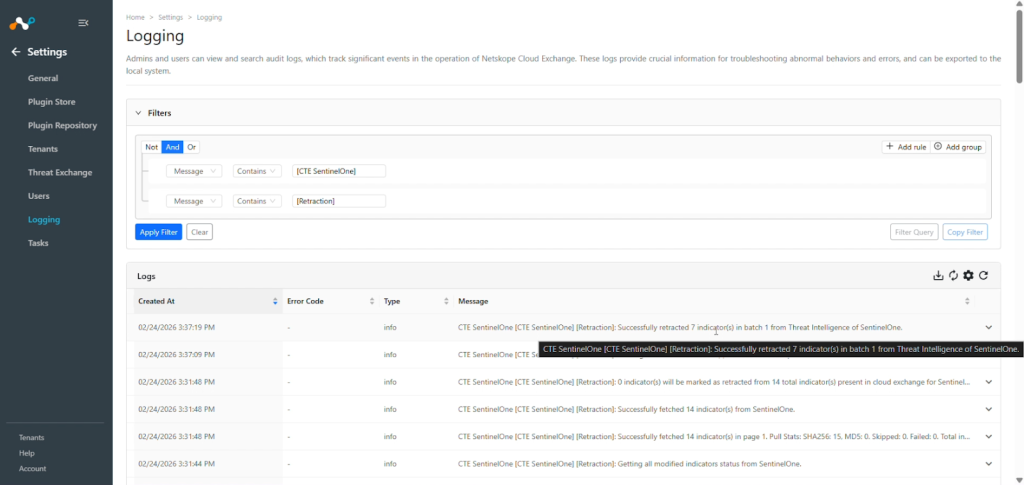
Task: Select timestamp 02/24/2026 3:37:19 PM
Action: [176, 328]
